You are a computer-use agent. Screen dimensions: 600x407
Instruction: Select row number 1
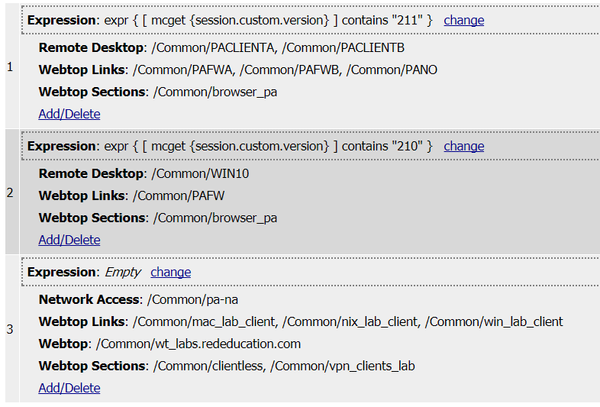tap(10, 67)
